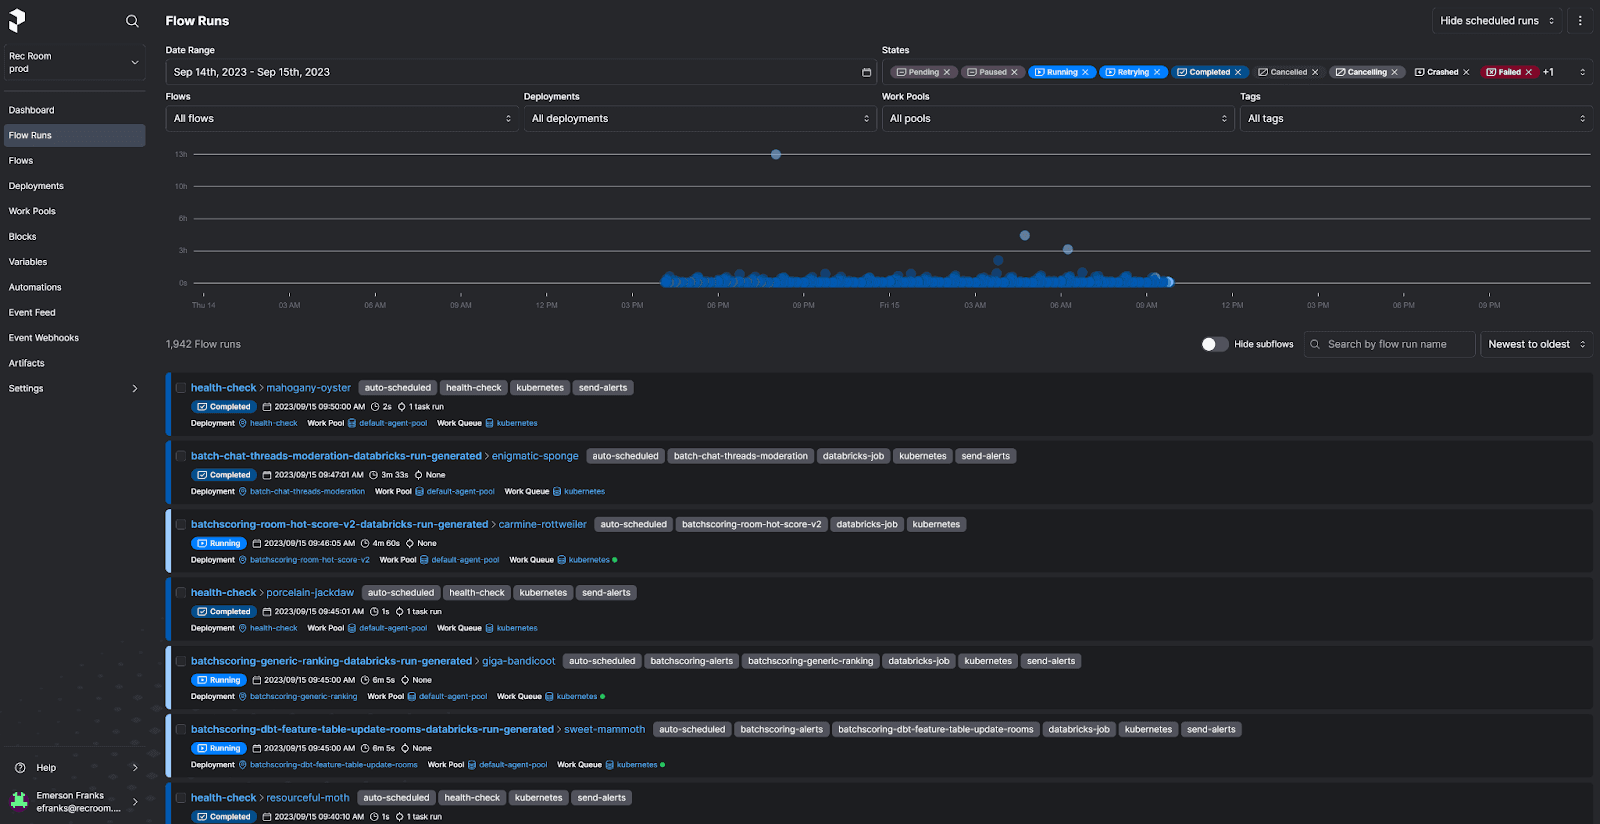Screen dimensions: 1600x824
Task: Select the enigmatic-sponge flow run checkbox
Action: pos(181,456)
